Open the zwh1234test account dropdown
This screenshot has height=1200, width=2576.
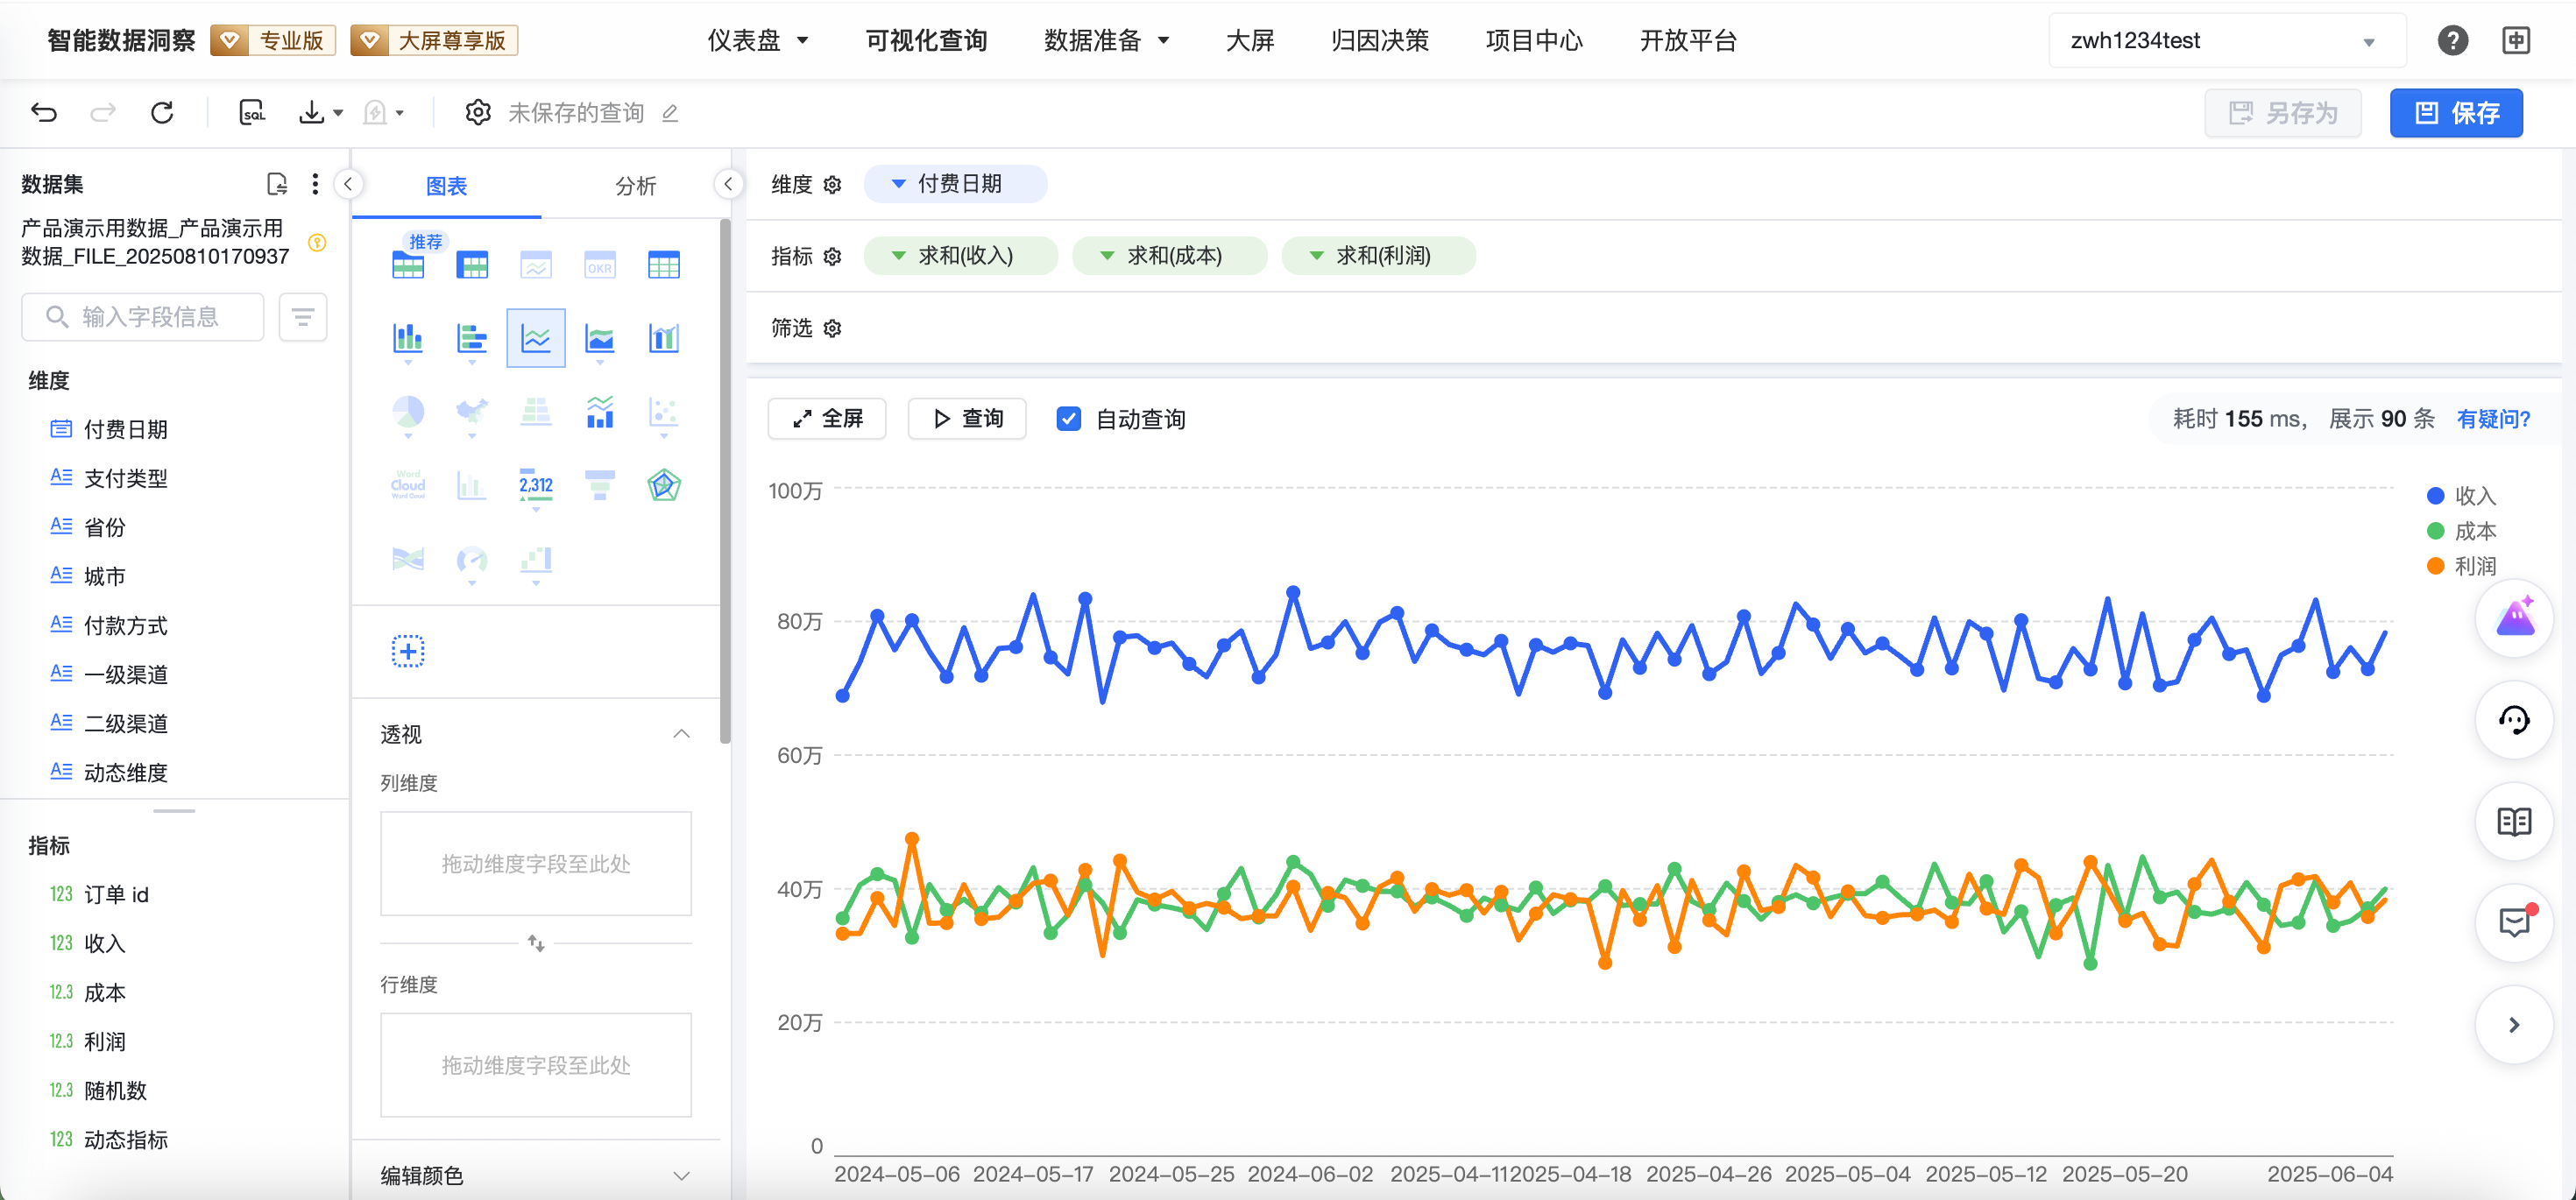point(2226,41)
